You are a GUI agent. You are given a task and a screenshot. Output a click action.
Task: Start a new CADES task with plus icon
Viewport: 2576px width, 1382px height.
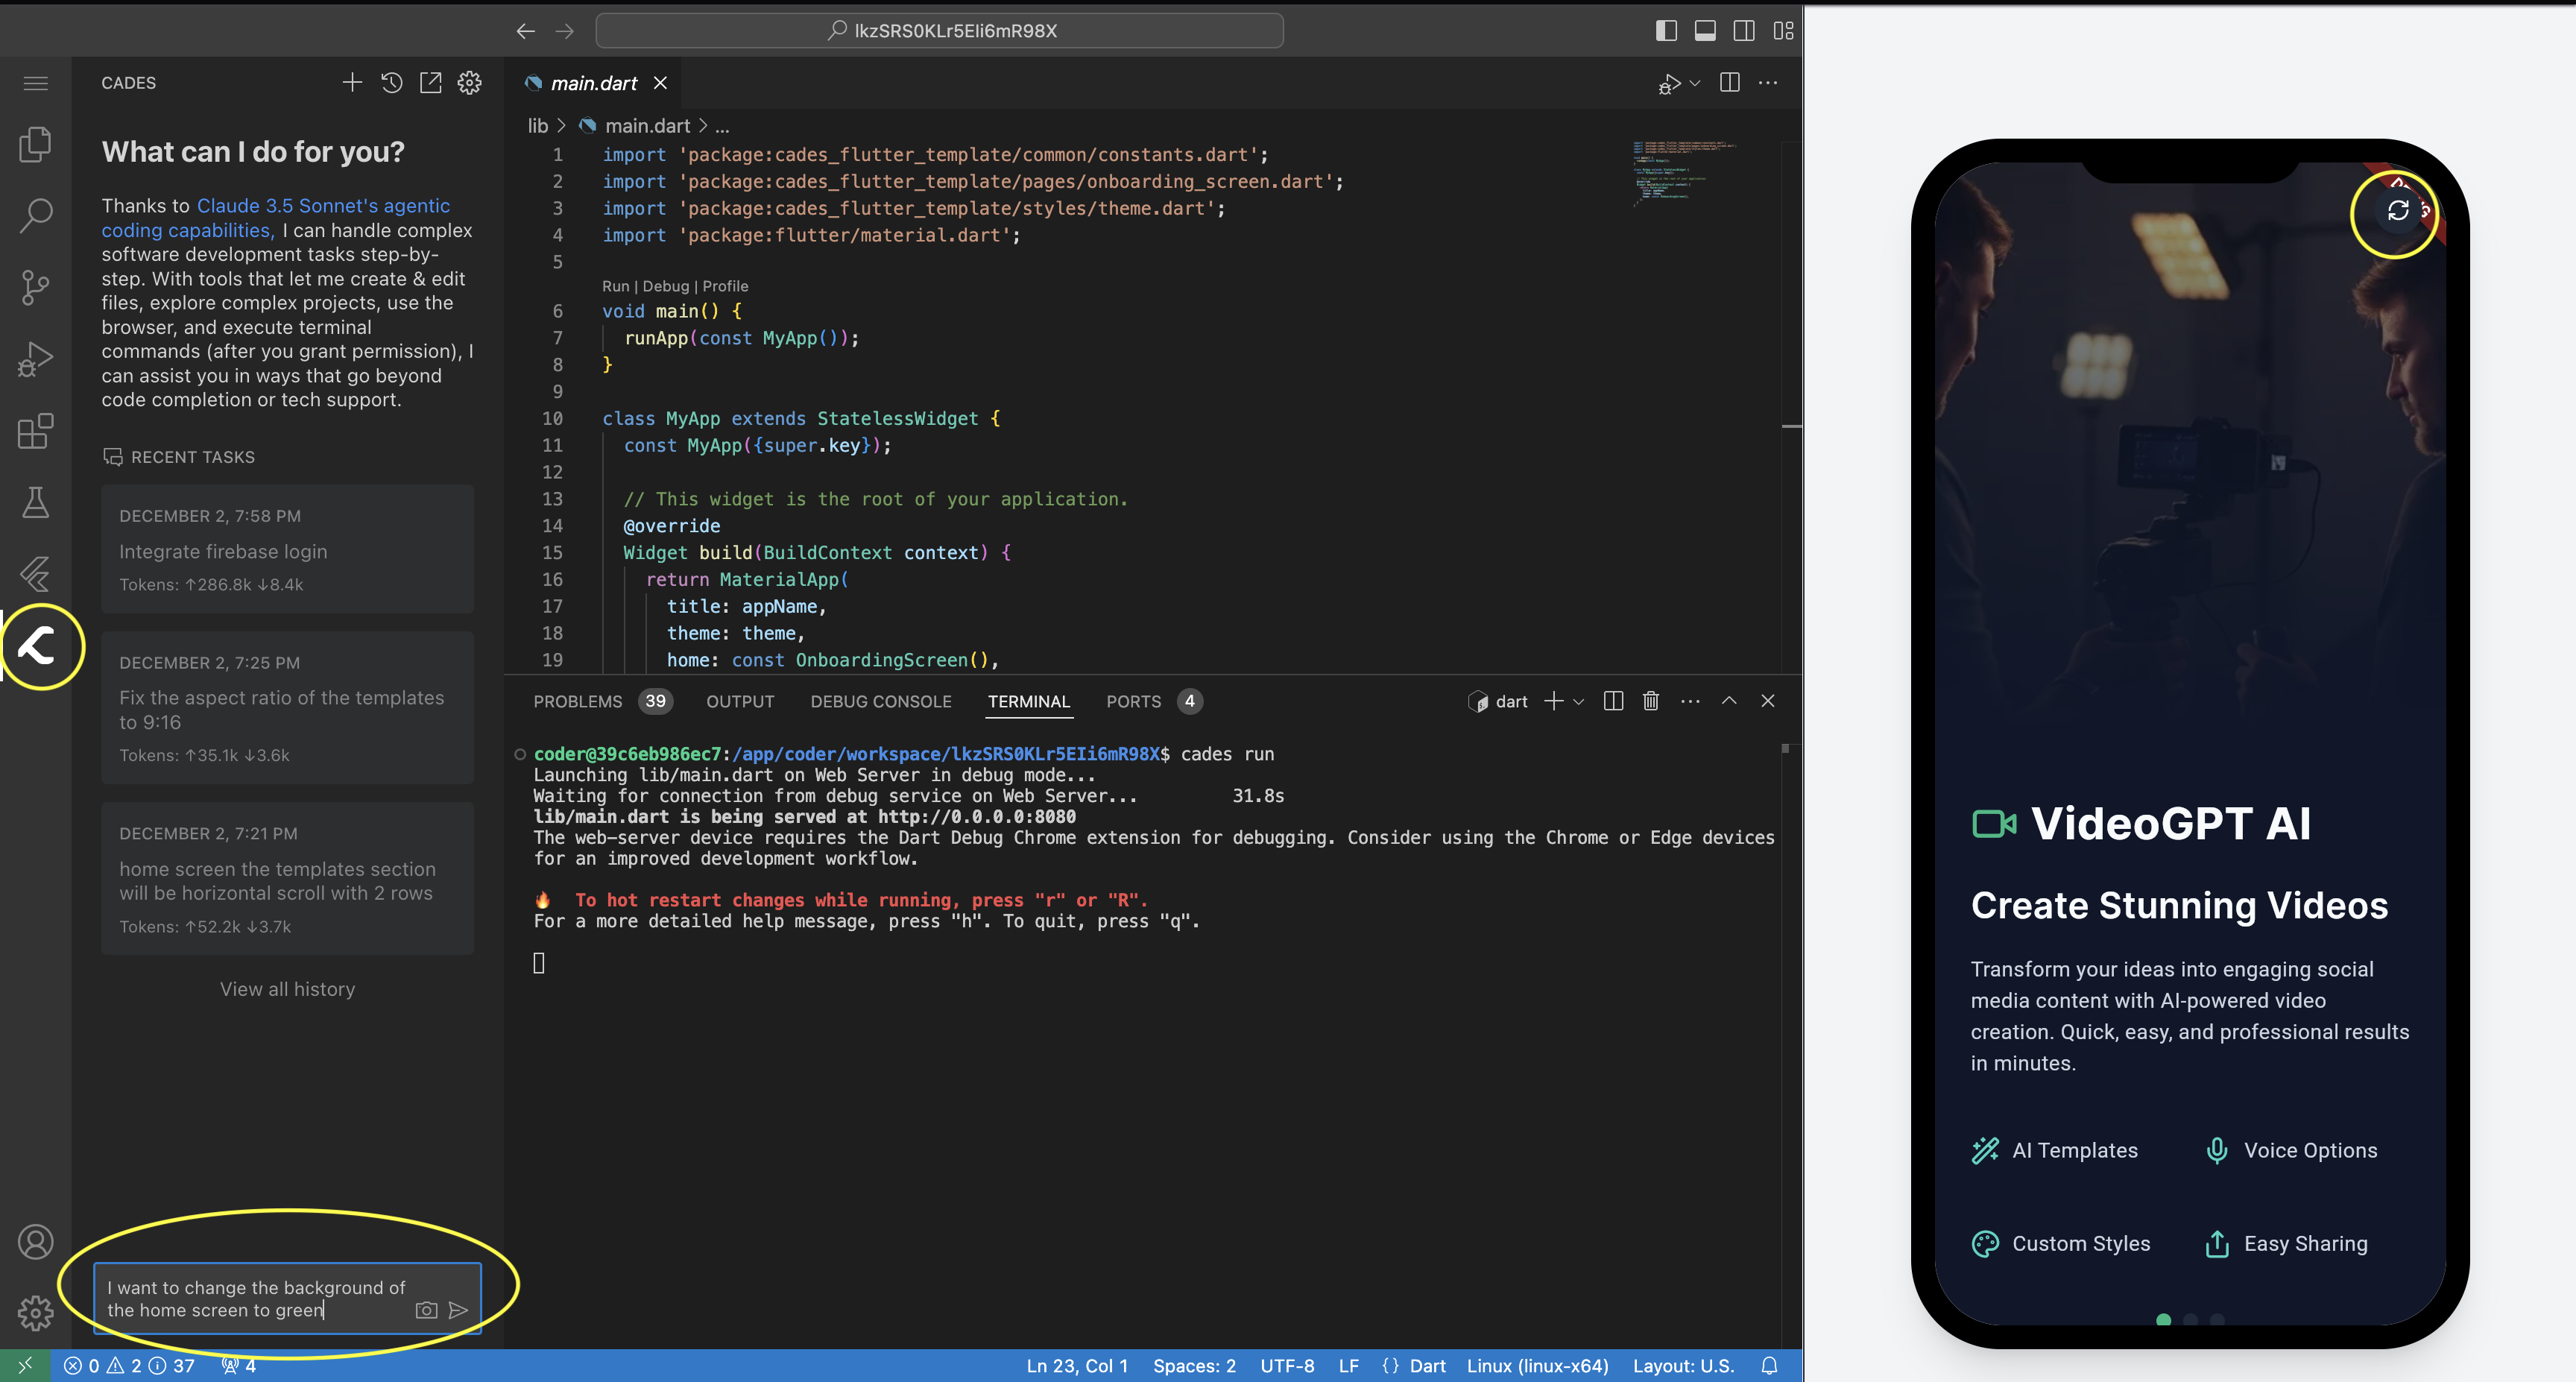[352, 82]
